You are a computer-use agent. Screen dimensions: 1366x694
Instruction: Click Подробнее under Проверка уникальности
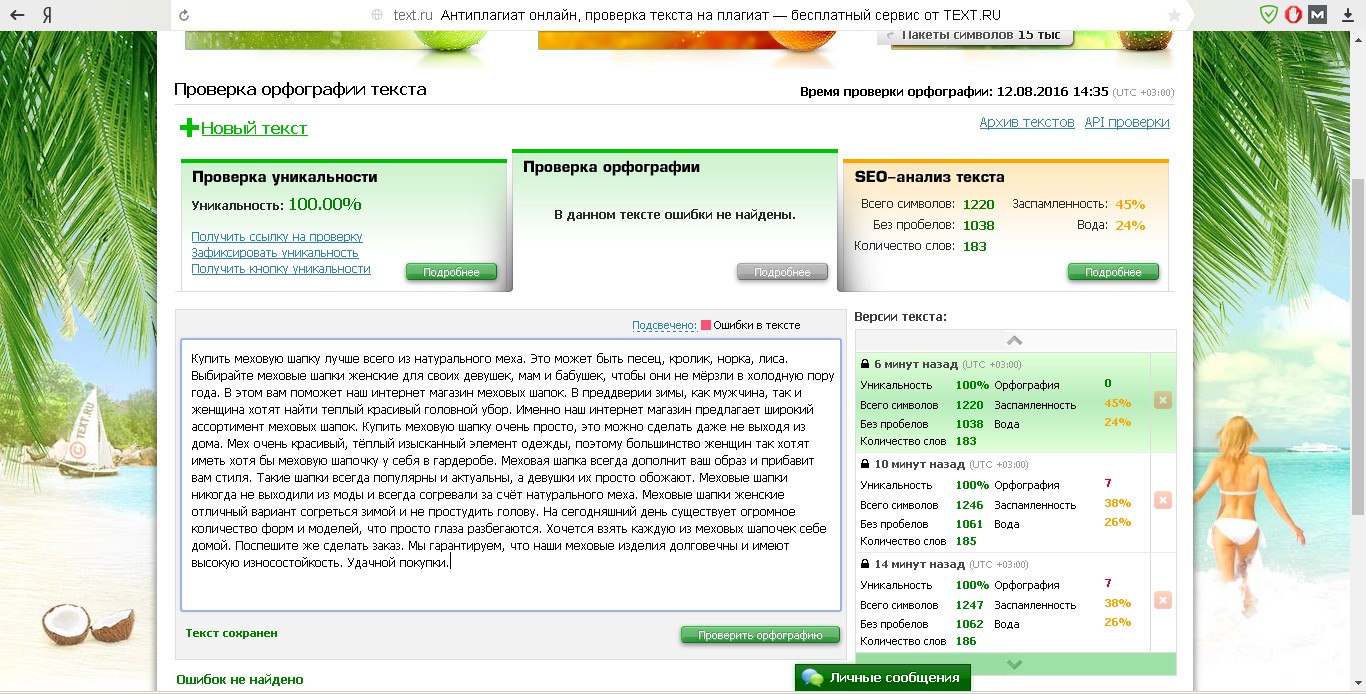point(451,272)
